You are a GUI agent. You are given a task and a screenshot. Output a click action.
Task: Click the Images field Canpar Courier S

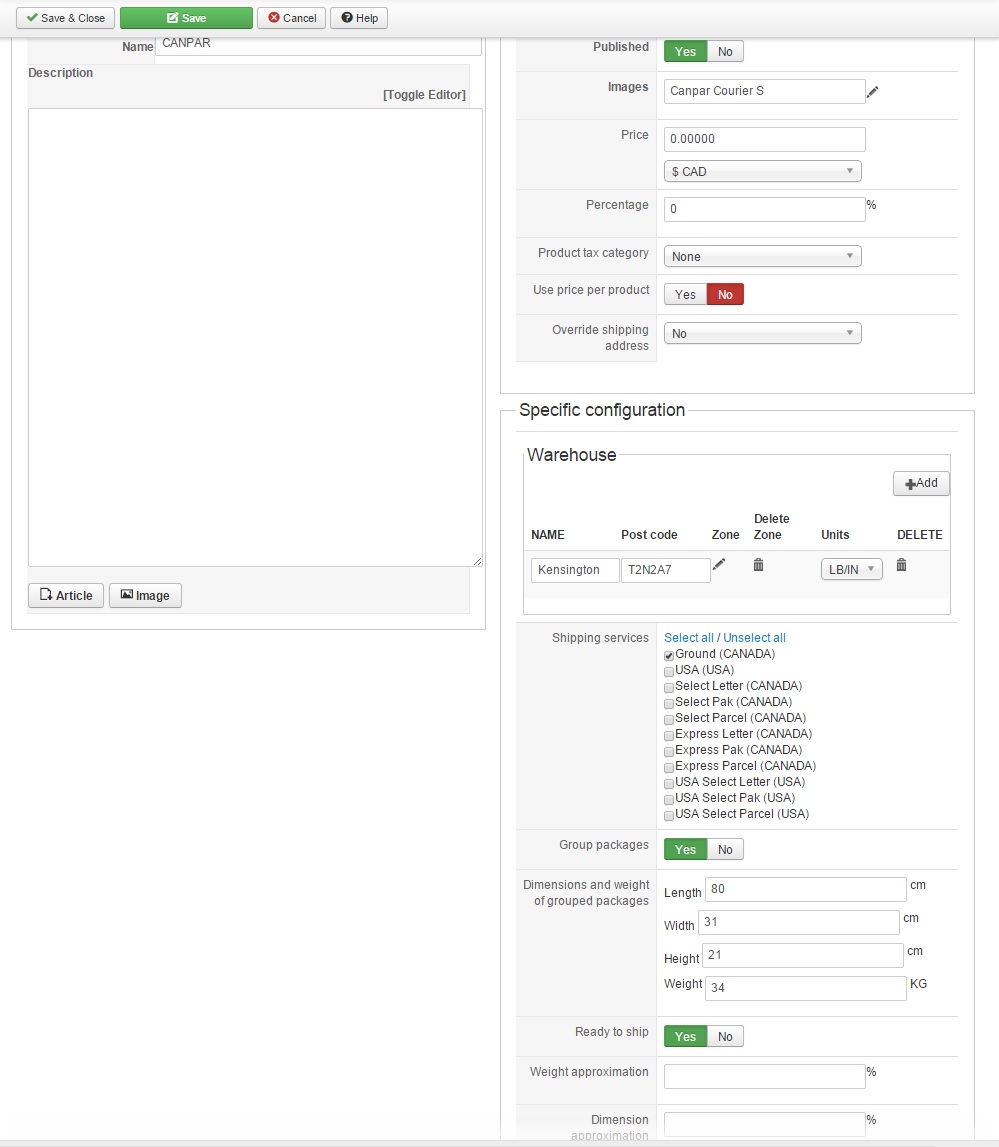tap(765, 91)
